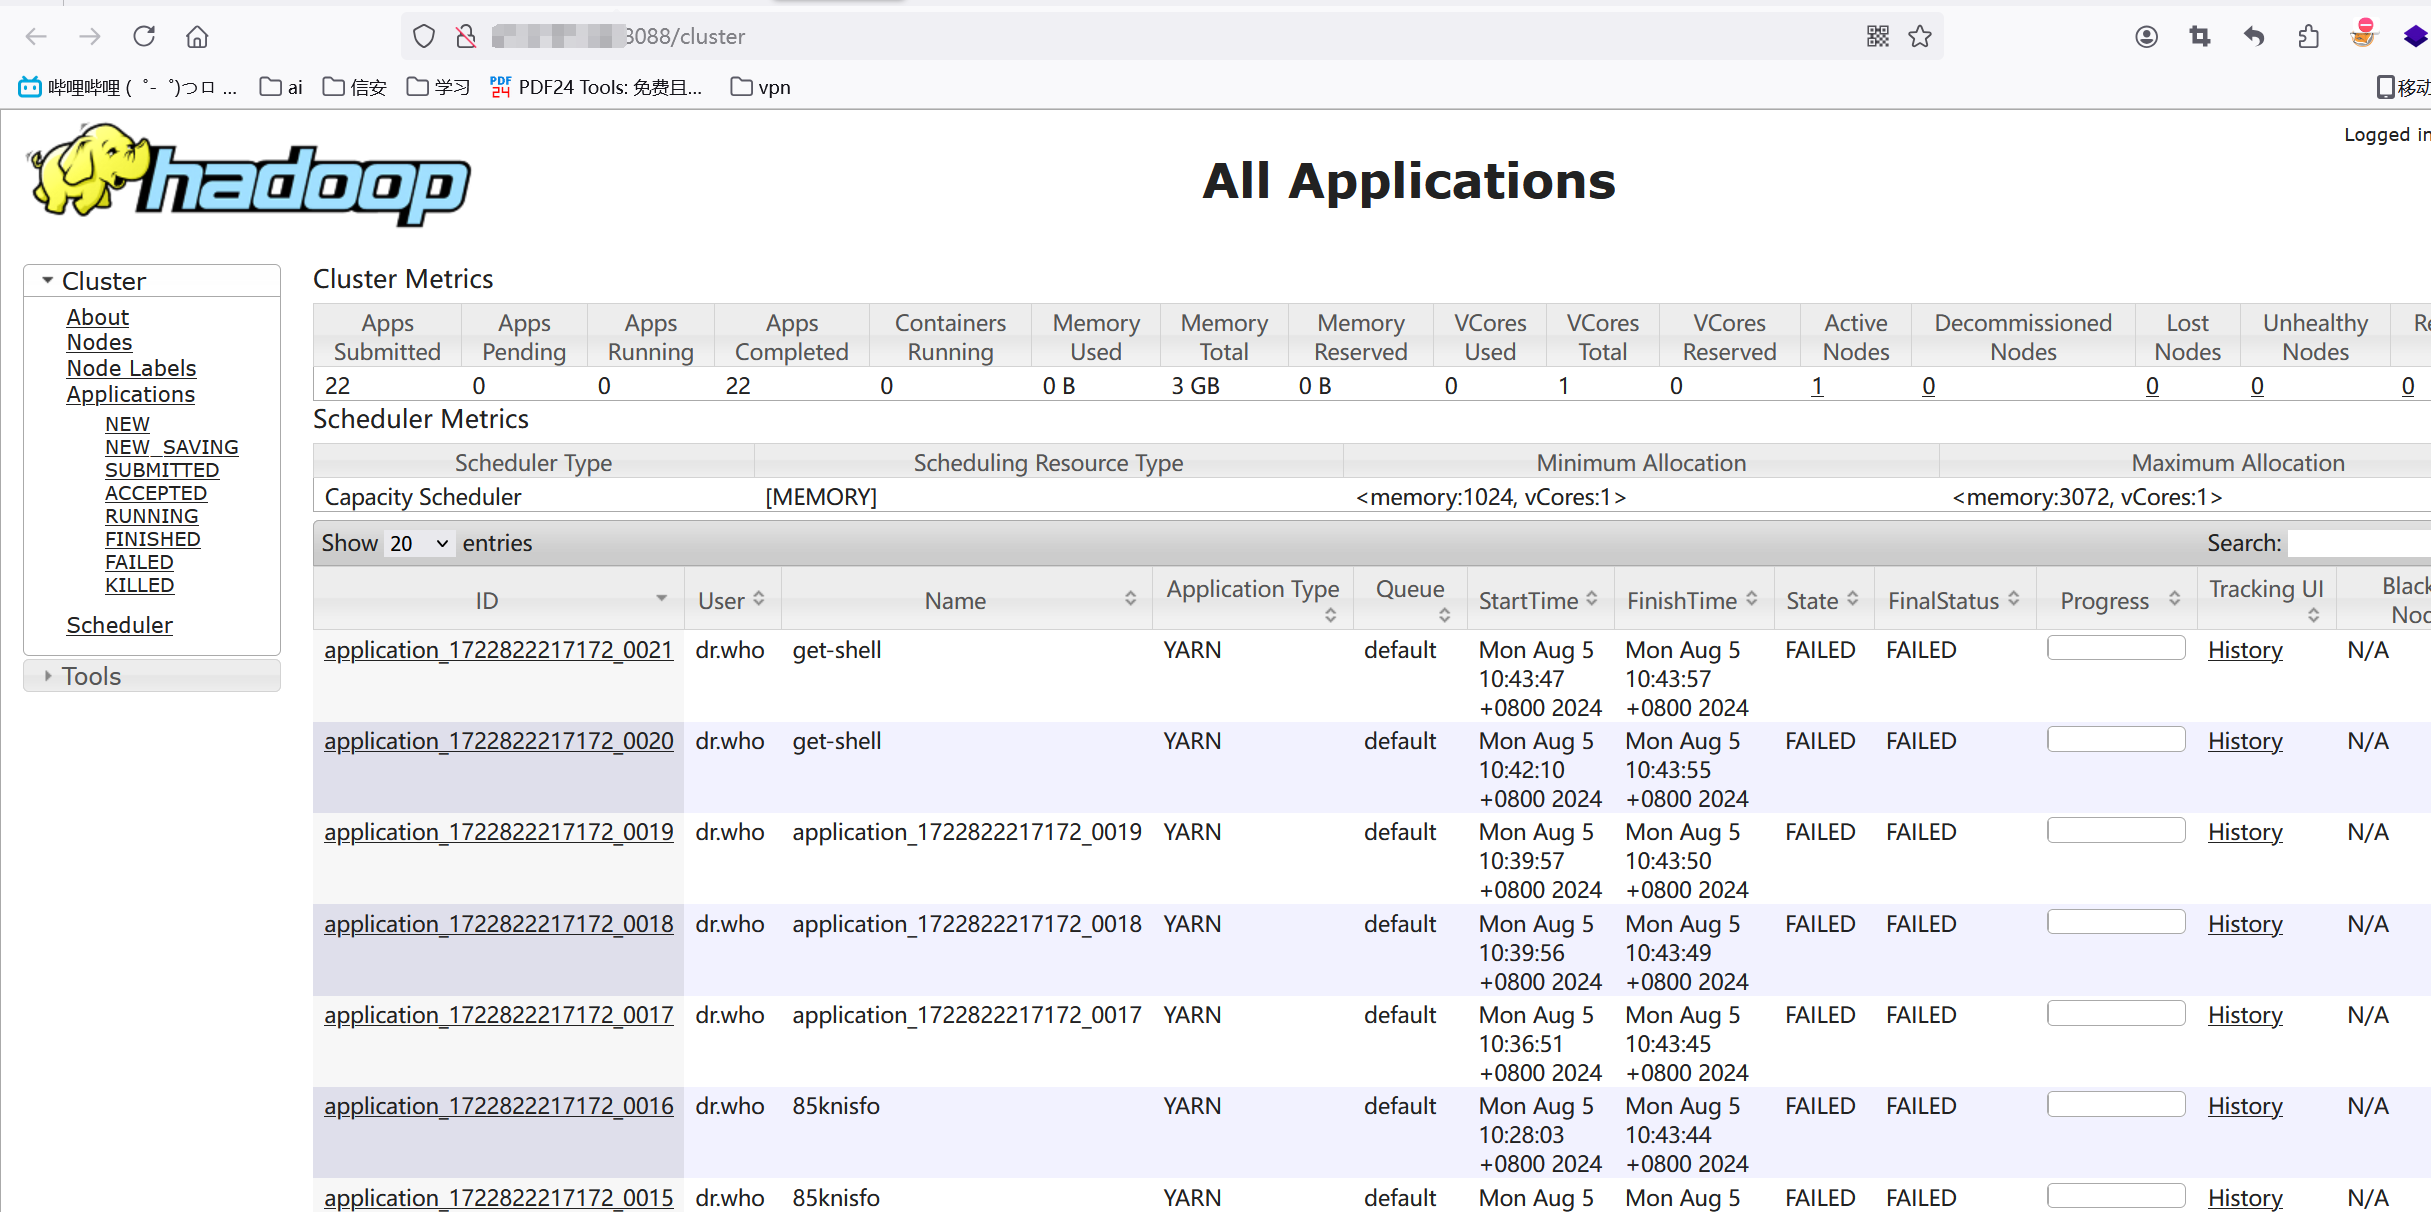Collapse the Cluster sidebar section
The height and width of the screenshot is (1212, 2431).
152,281
